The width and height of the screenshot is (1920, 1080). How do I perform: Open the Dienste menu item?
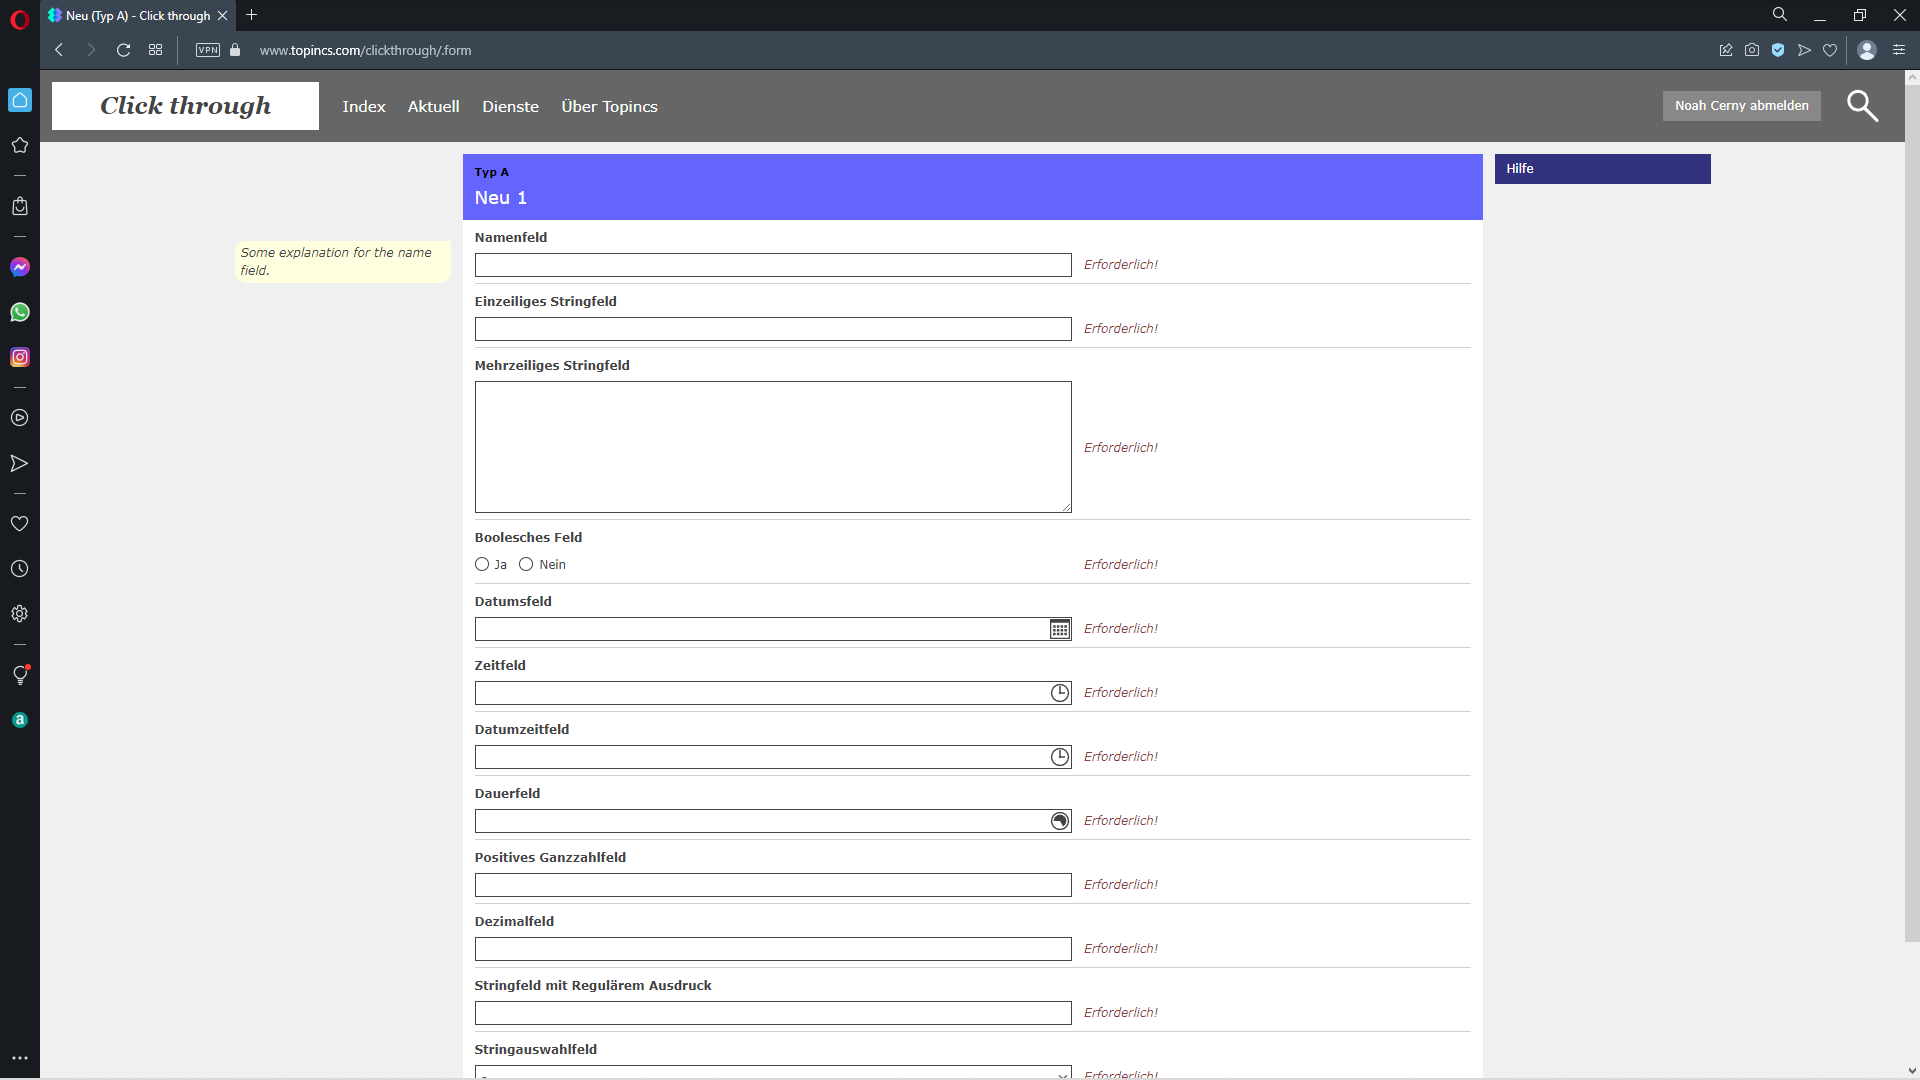tap(510, 107)
